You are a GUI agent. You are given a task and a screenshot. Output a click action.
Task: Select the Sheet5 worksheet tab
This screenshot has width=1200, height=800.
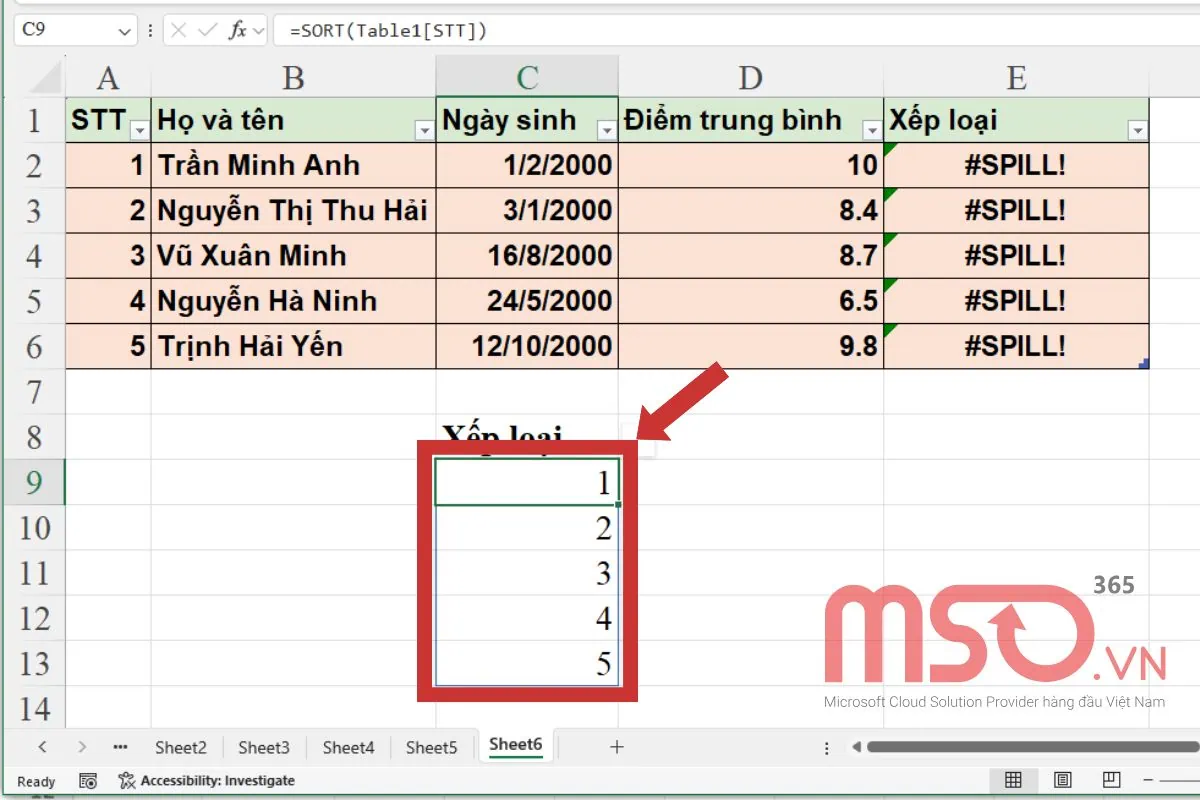[431, 746]
